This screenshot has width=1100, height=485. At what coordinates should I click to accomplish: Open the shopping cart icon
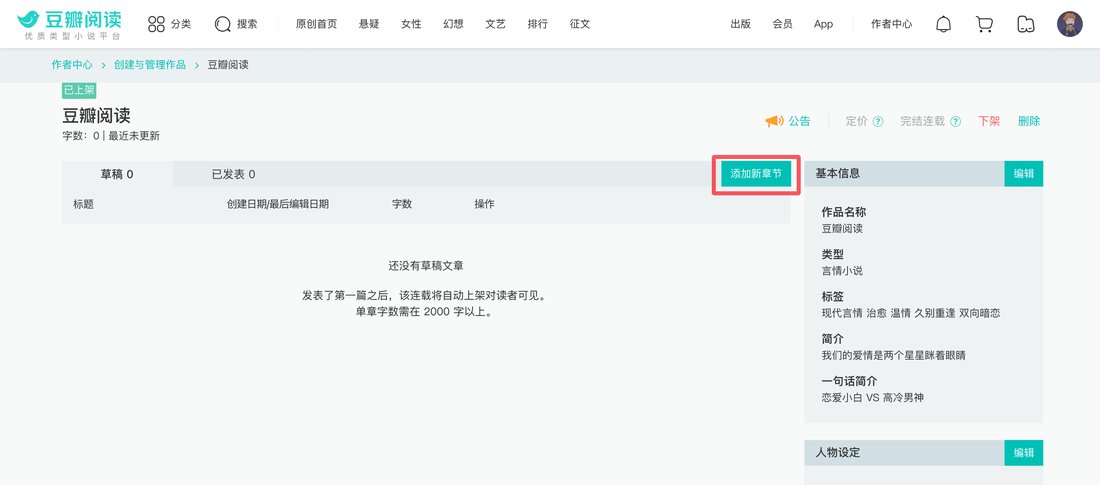984,24
